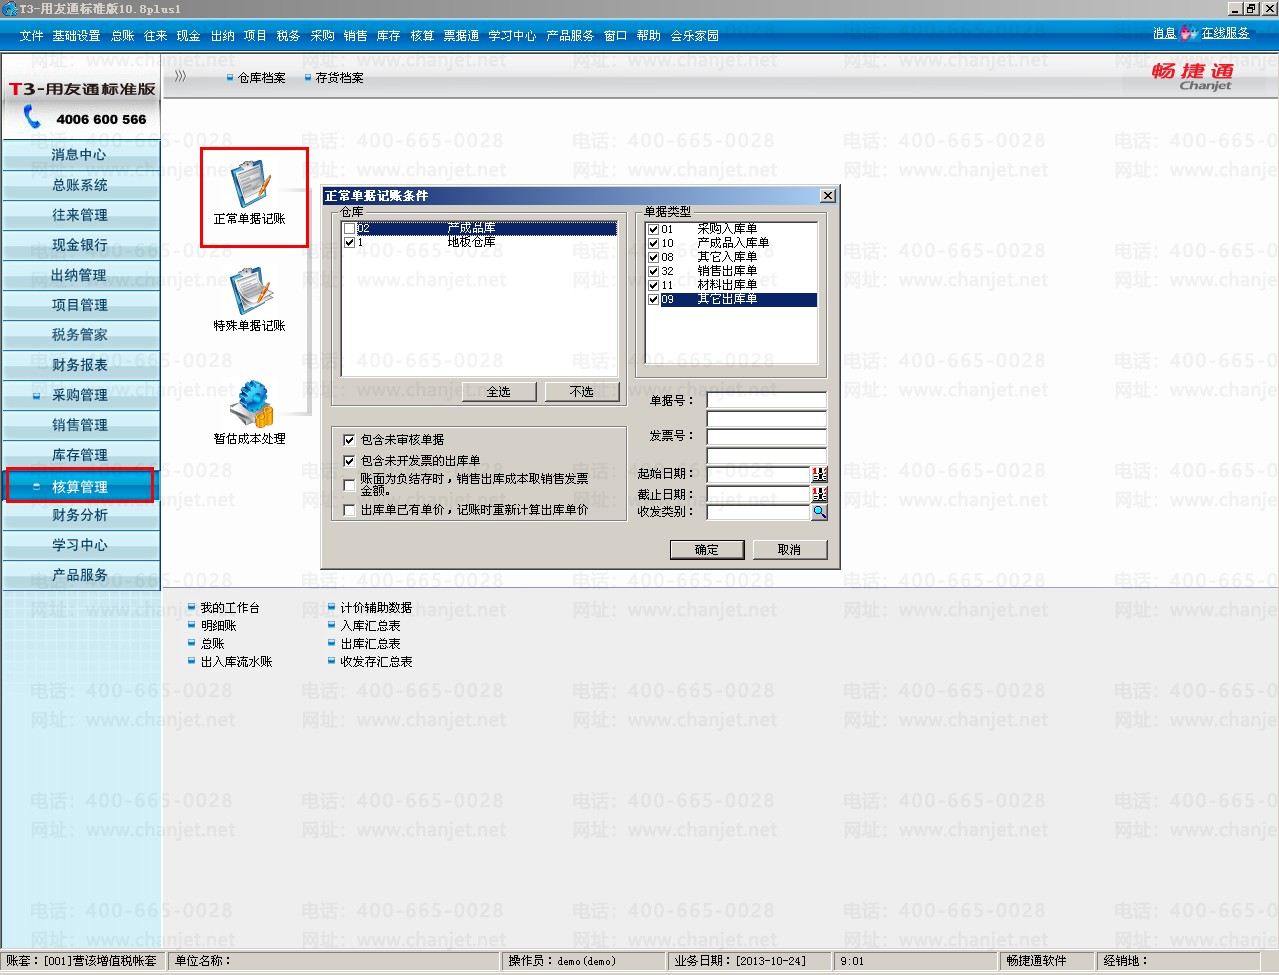Open the 正常单据记账 icon

[x=250, y=193]
